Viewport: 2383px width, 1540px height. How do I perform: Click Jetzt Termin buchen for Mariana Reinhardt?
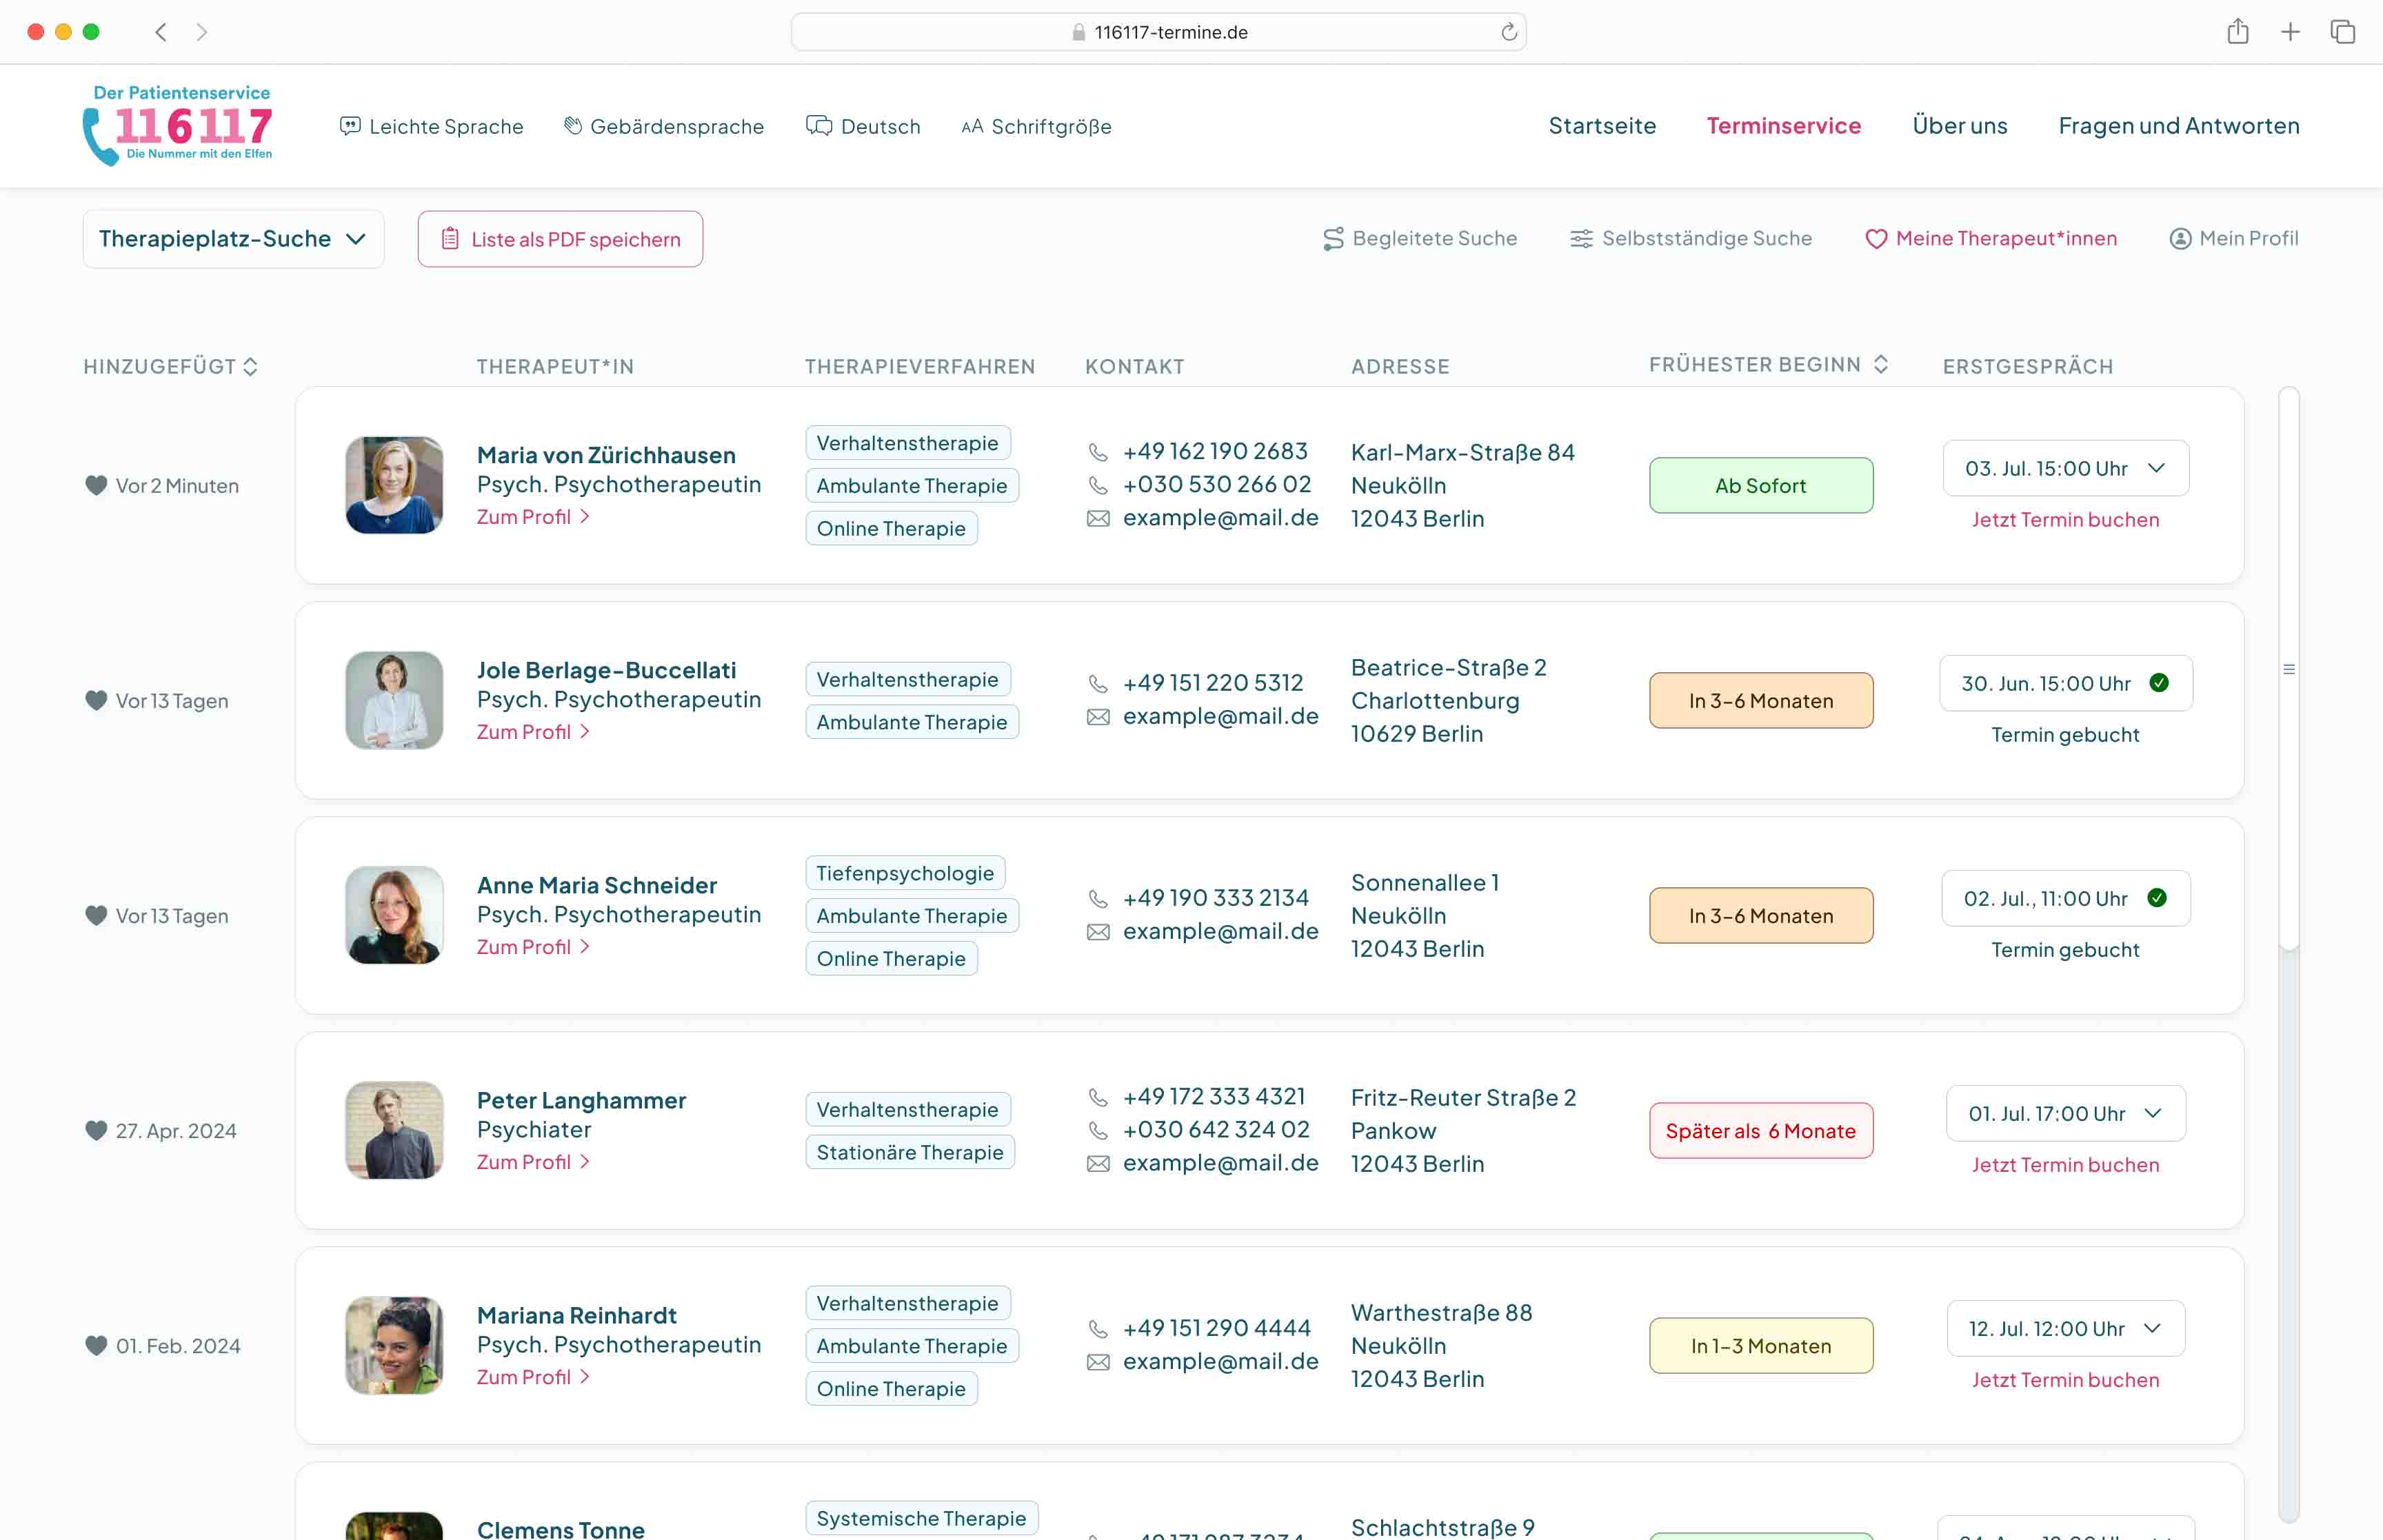click(x=2065, y=1380)
